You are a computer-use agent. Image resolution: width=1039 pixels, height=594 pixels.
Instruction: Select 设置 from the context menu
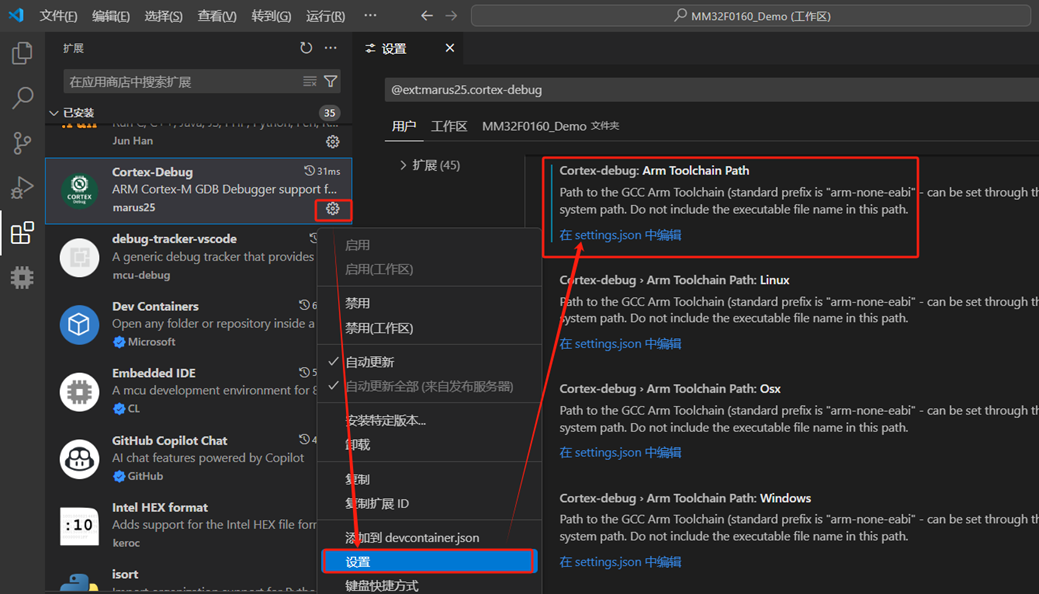pos(358,562)
